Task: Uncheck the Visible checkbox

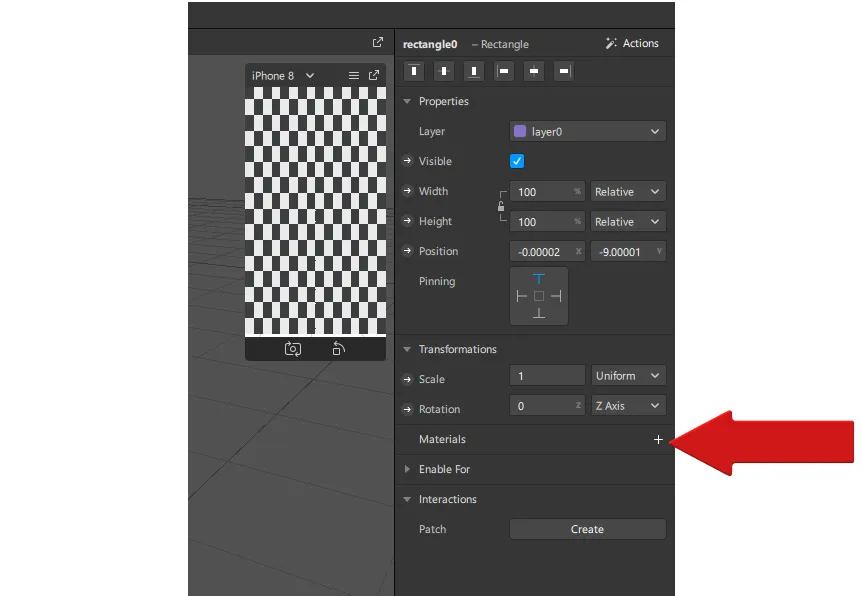Action: pos(517,161)
